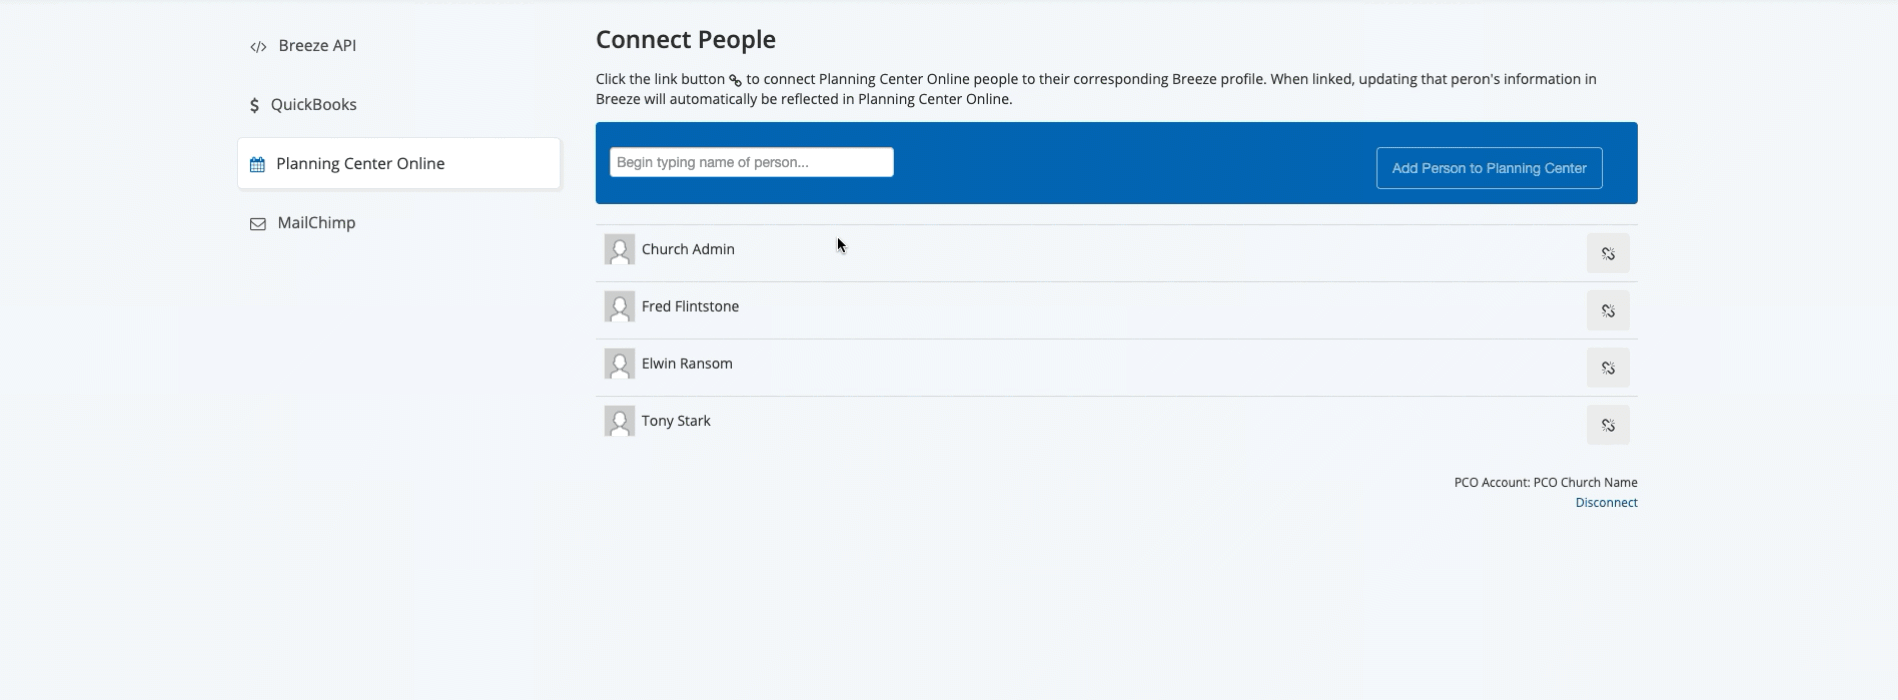Image resolution: width=1898 pixels, height=700 pixels.
Task: Click the link icon for Fred Flintstone
Action: (x=1608, y=311)
